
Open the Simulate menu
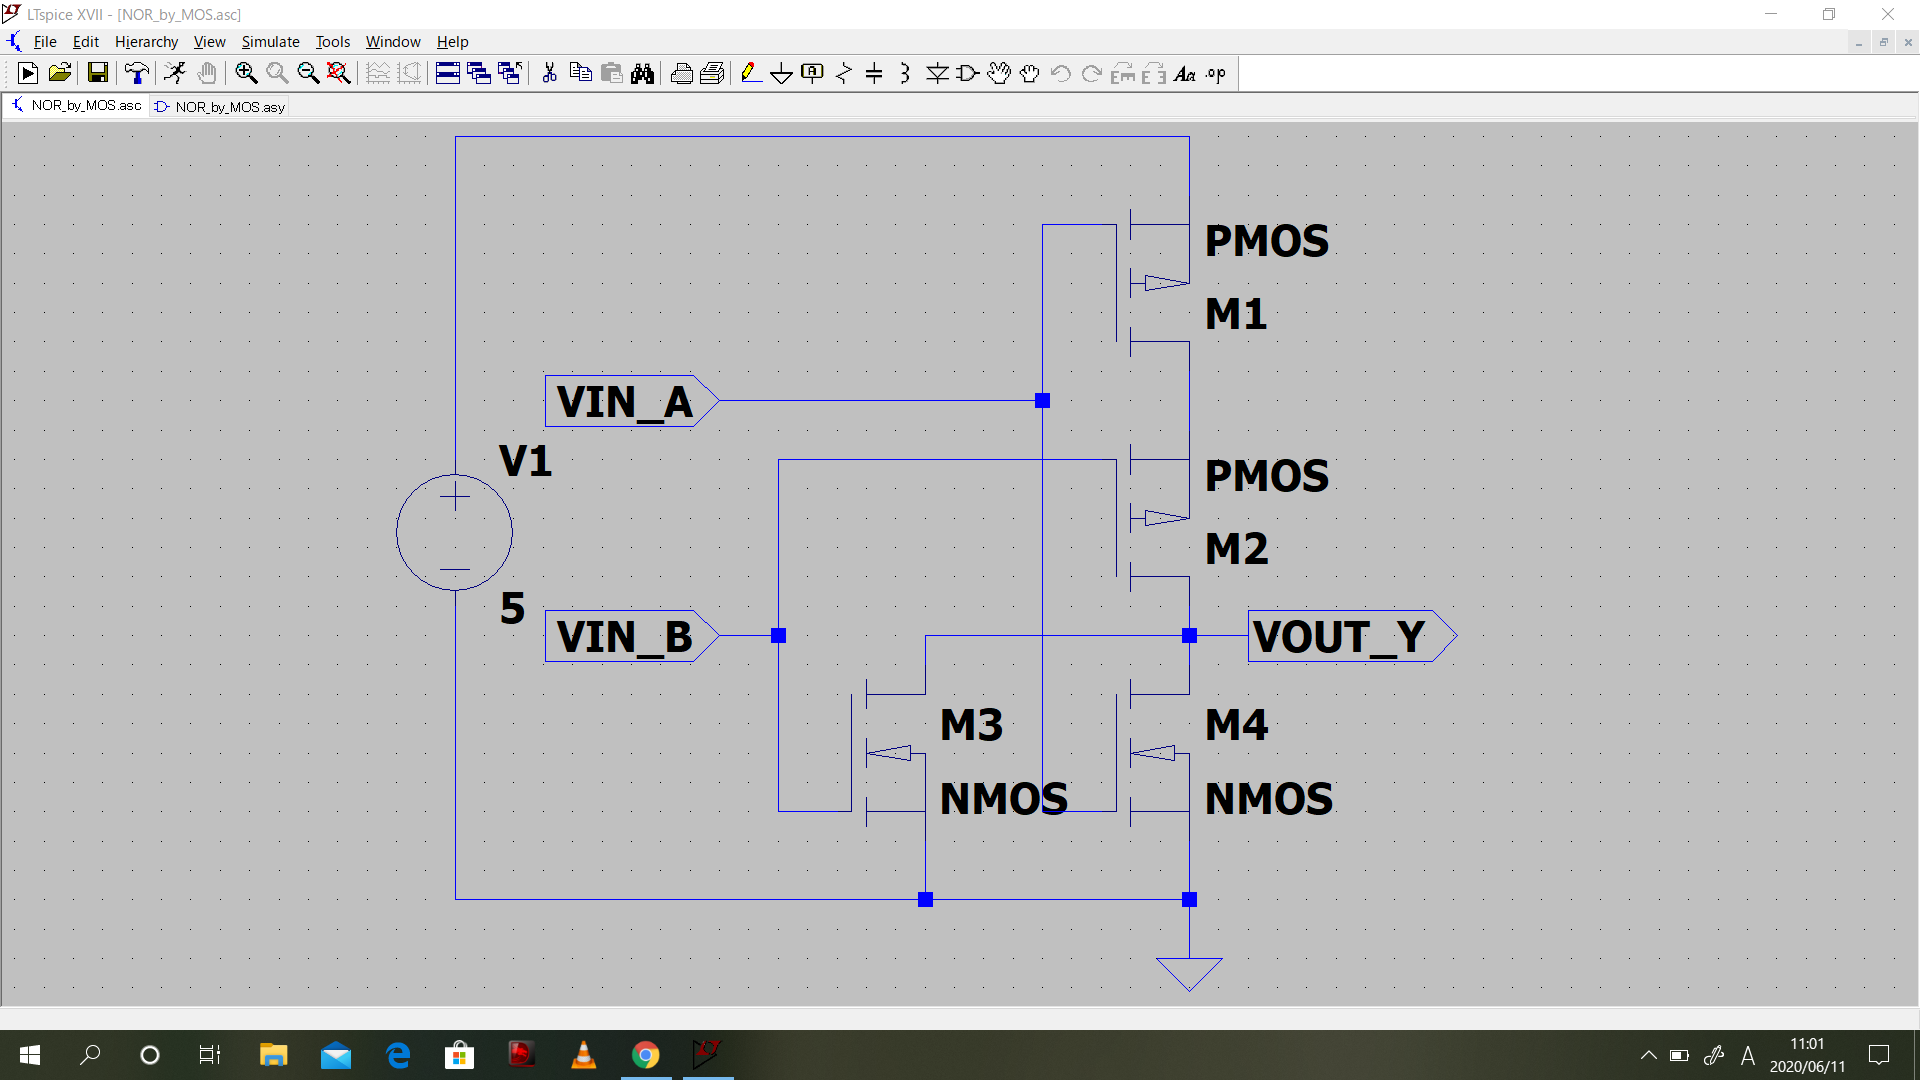pyautogui.click(x=270, y=41)
